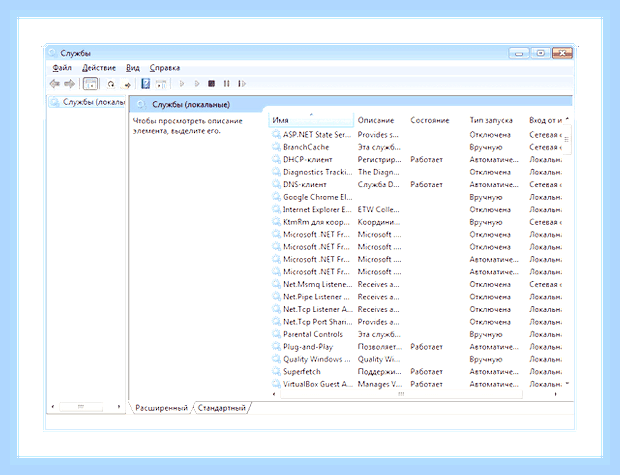Open the Справка menu

tap(164, 68)
